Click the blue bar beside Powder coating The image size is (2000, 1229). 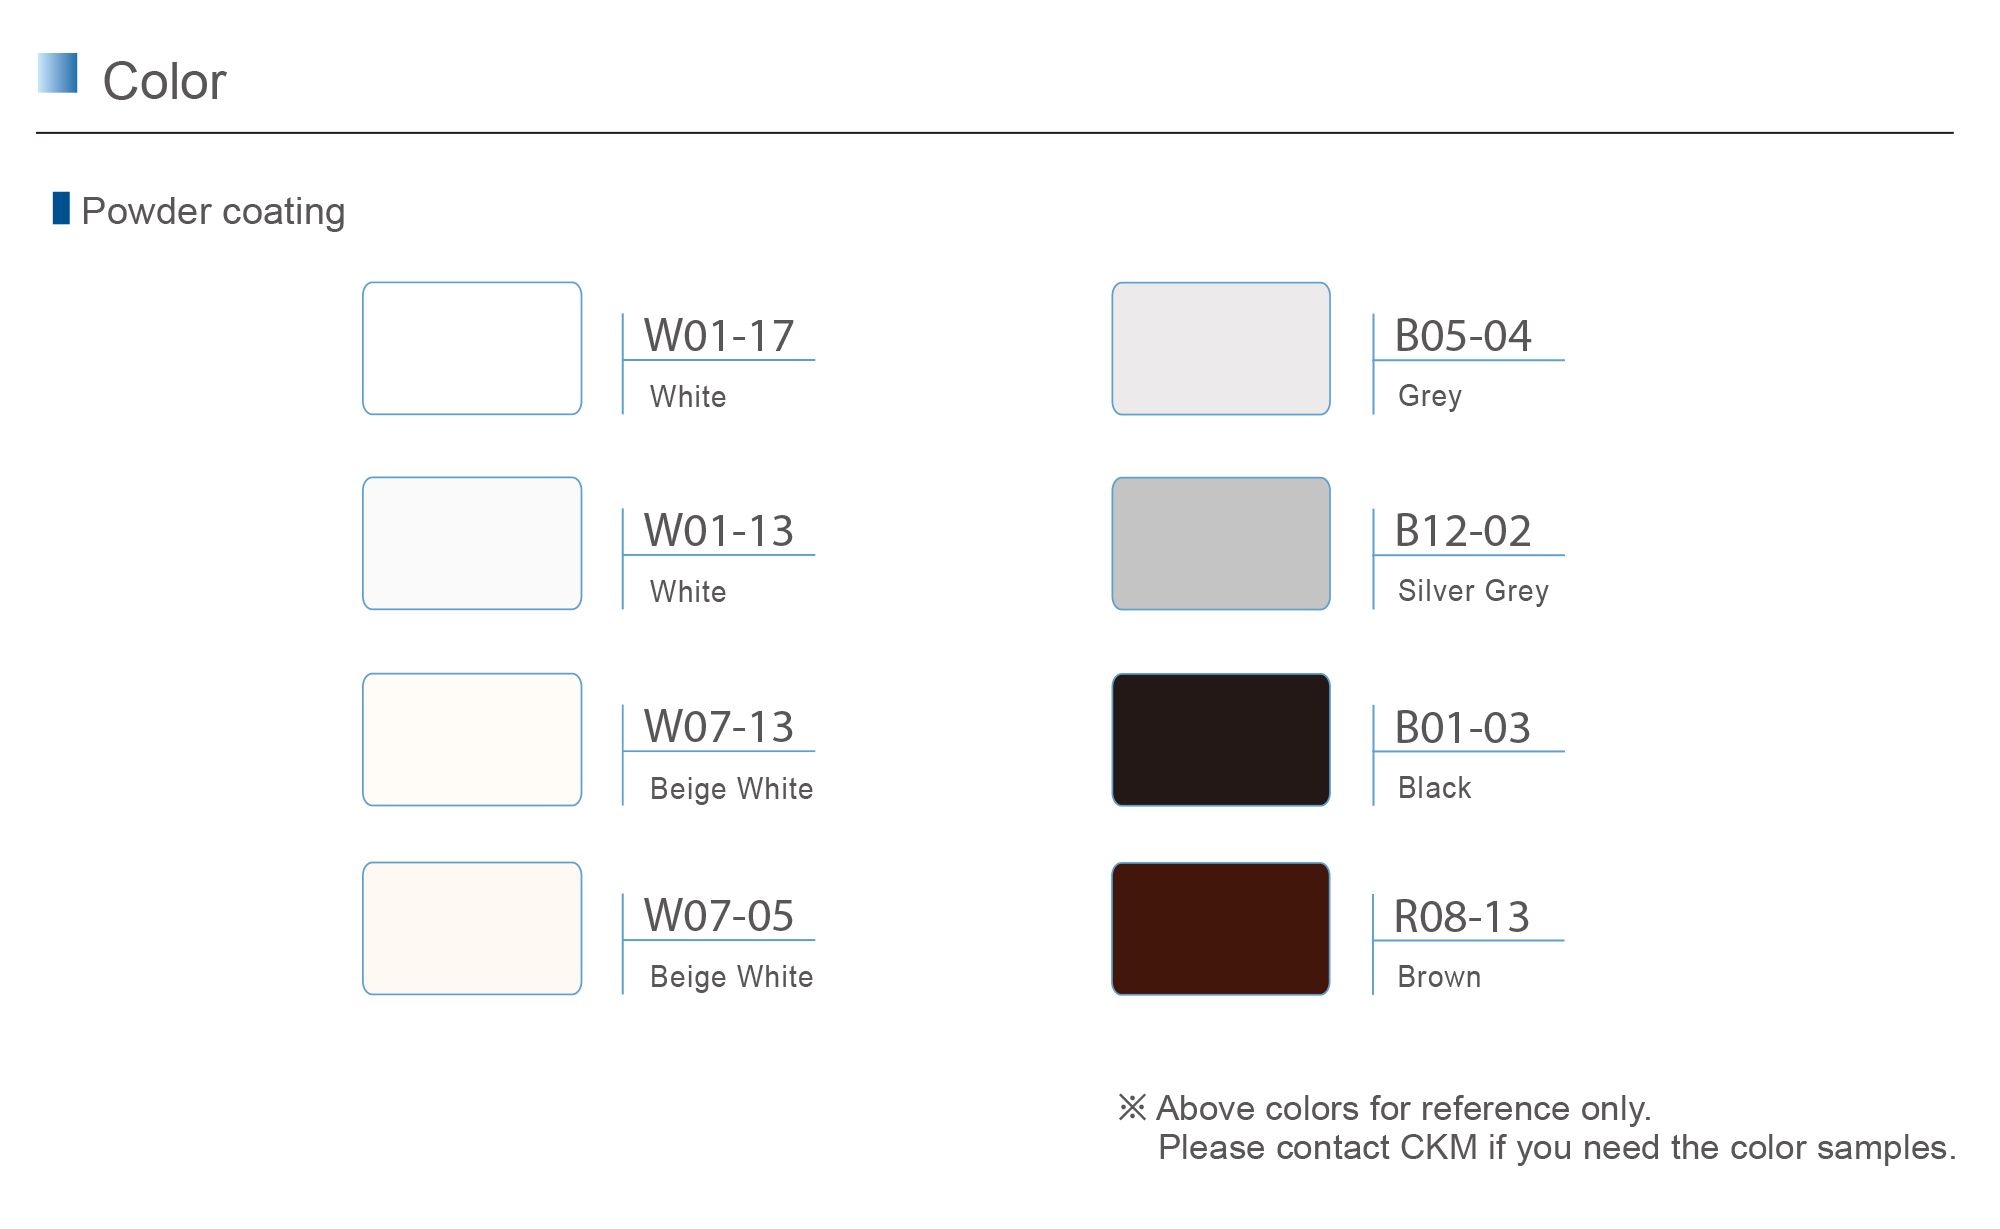pos(61,208)
